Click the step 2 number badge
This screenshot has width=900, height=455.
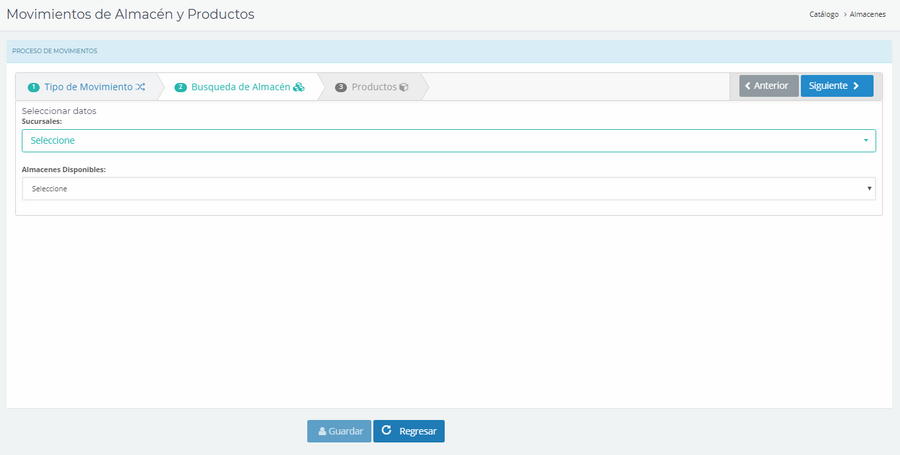click(181, 87)
